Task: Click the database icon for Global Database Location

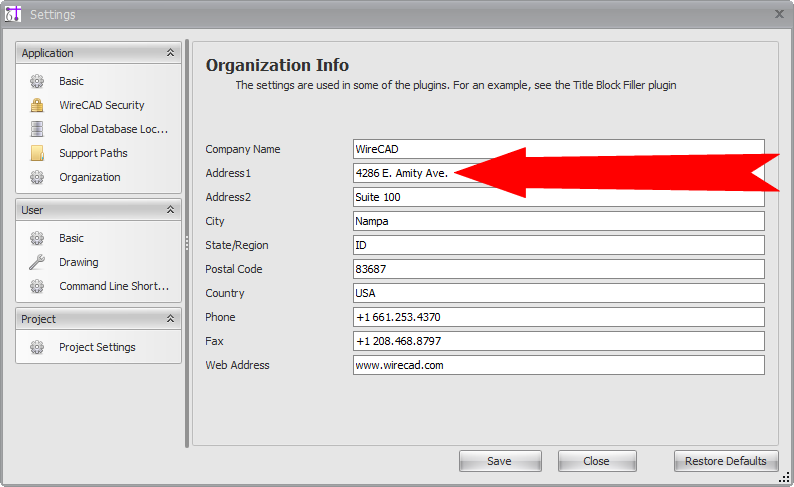Action: 37,129
